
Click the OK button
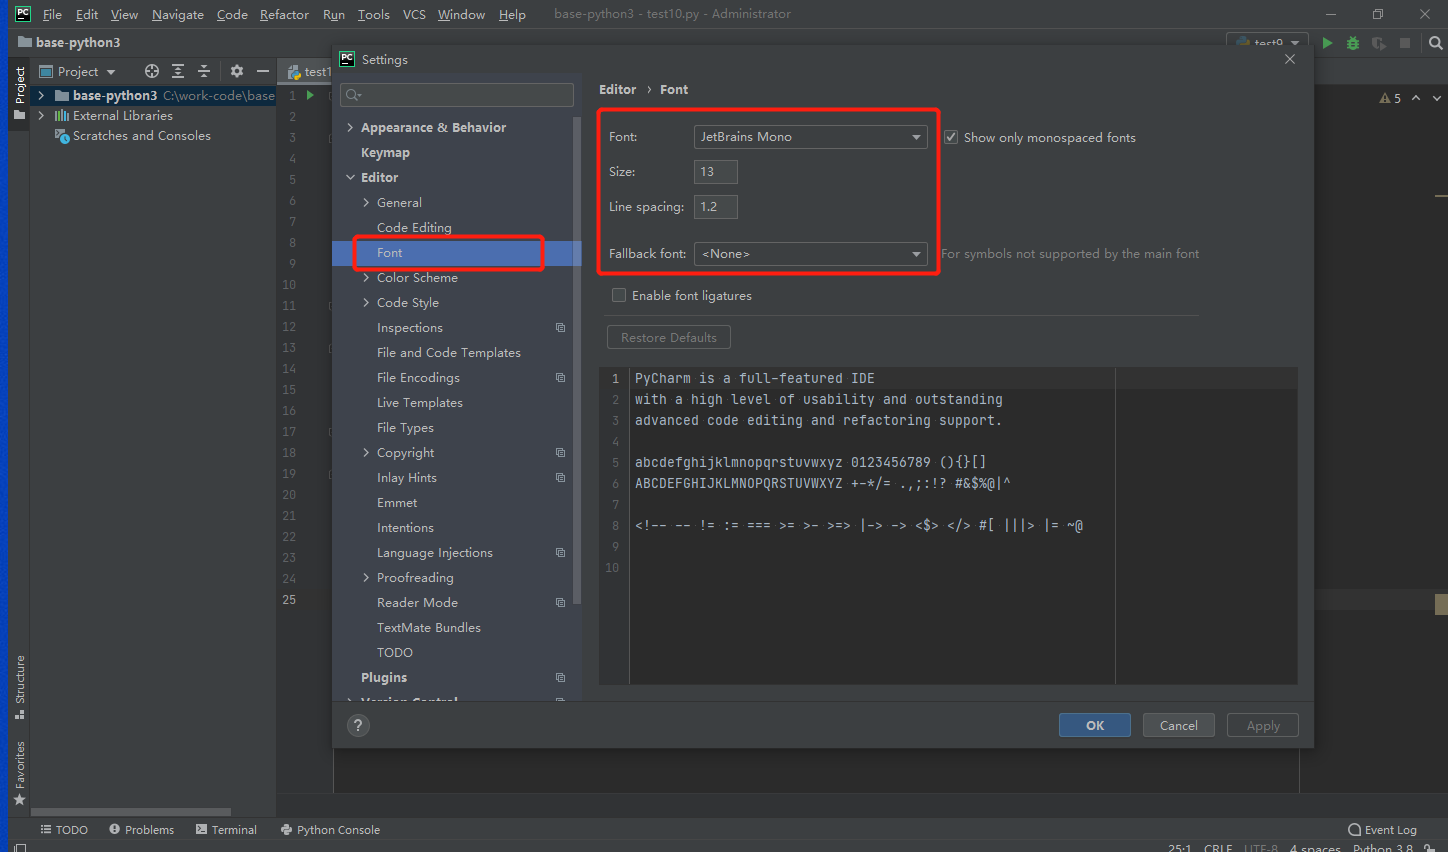(1095, 725)
